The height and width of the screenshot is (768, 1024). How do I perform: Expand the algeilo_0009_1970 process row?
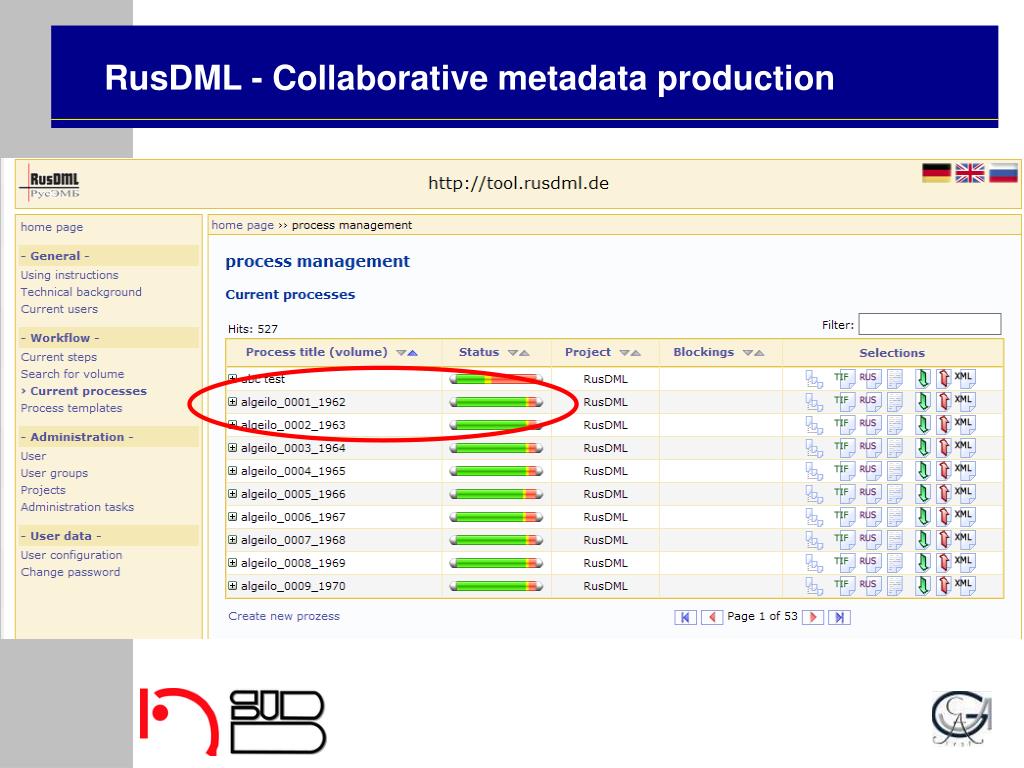(x=232, y=586)
